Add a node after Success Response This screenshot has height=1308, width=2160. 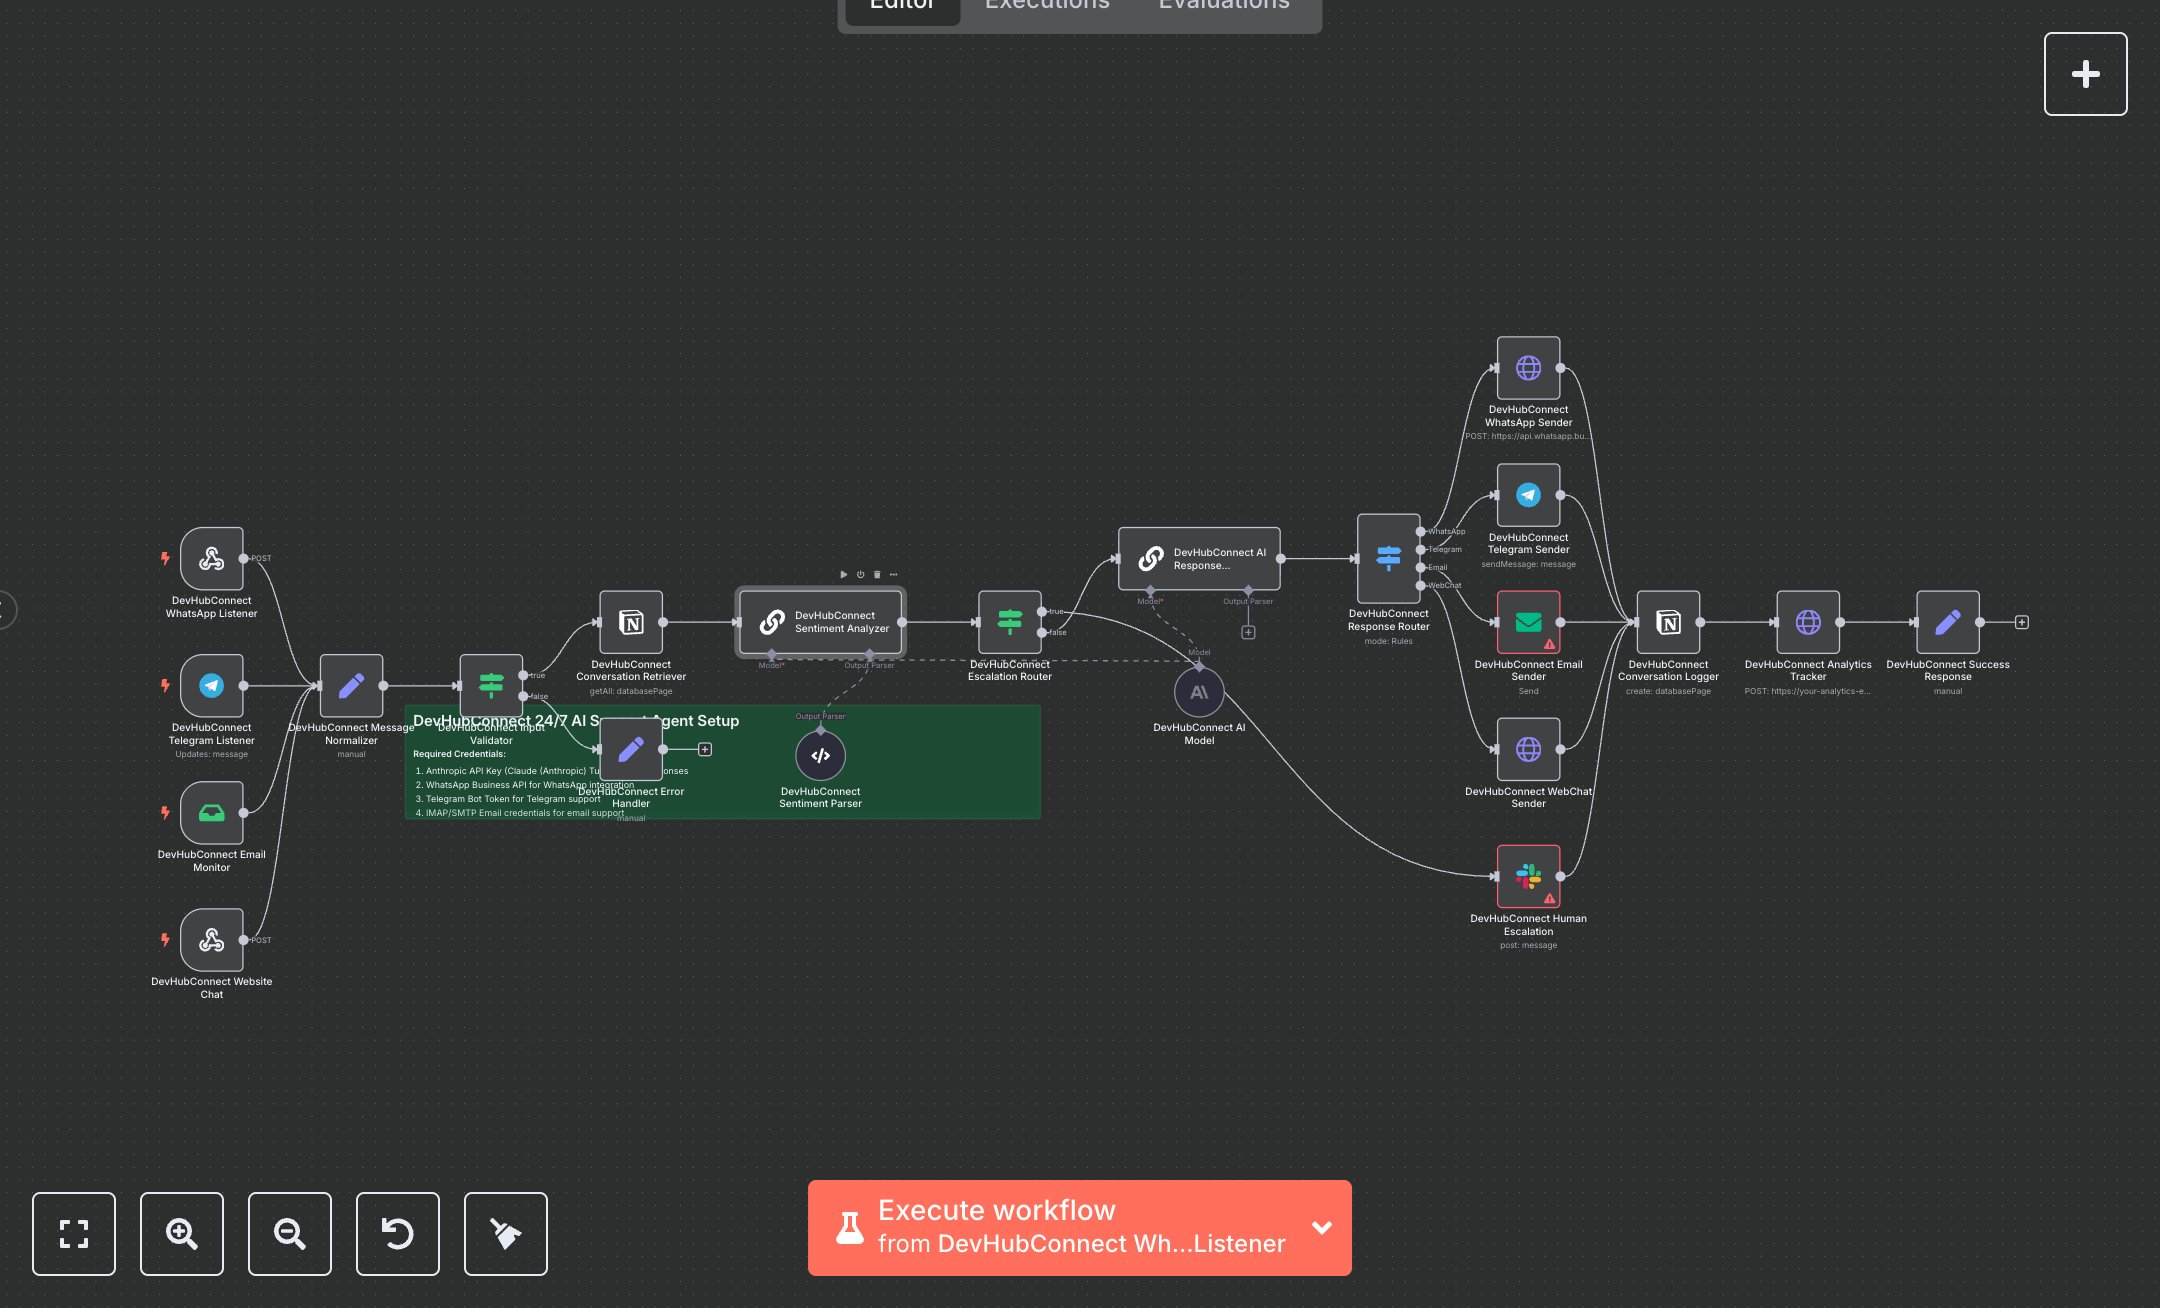coord(2022,623)
